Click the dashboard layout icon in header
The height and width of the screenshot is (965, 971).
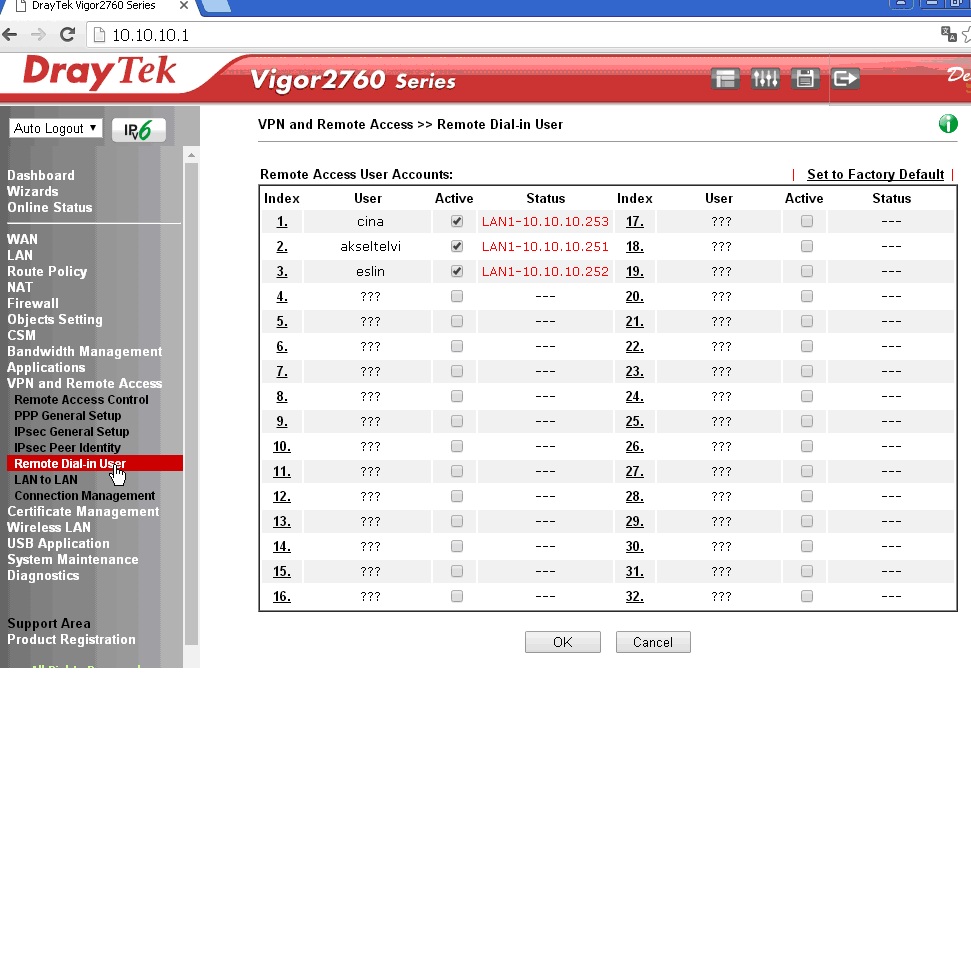[725, 78]
